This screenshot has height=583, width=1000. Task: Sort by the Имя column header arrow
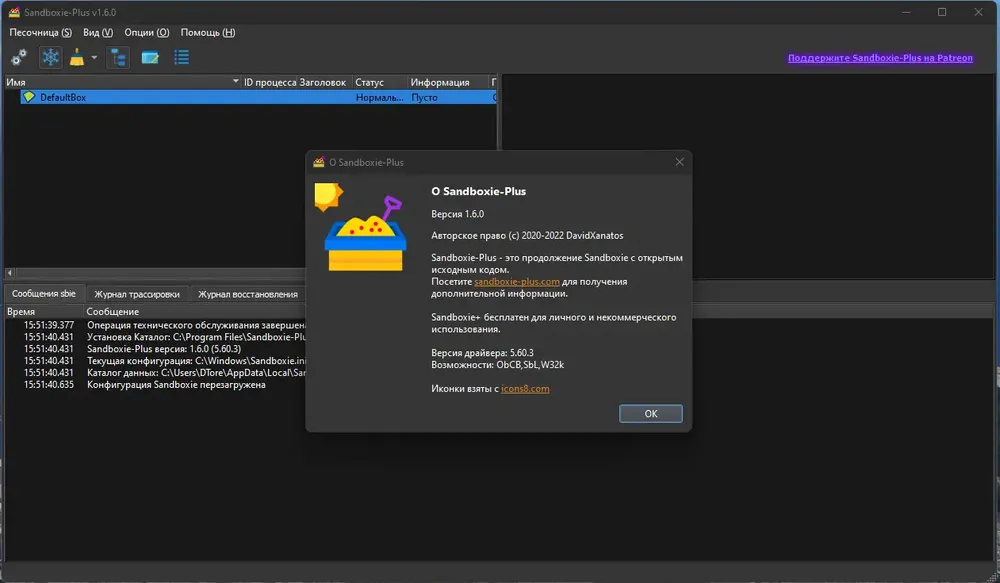click(x=235, y=81)
